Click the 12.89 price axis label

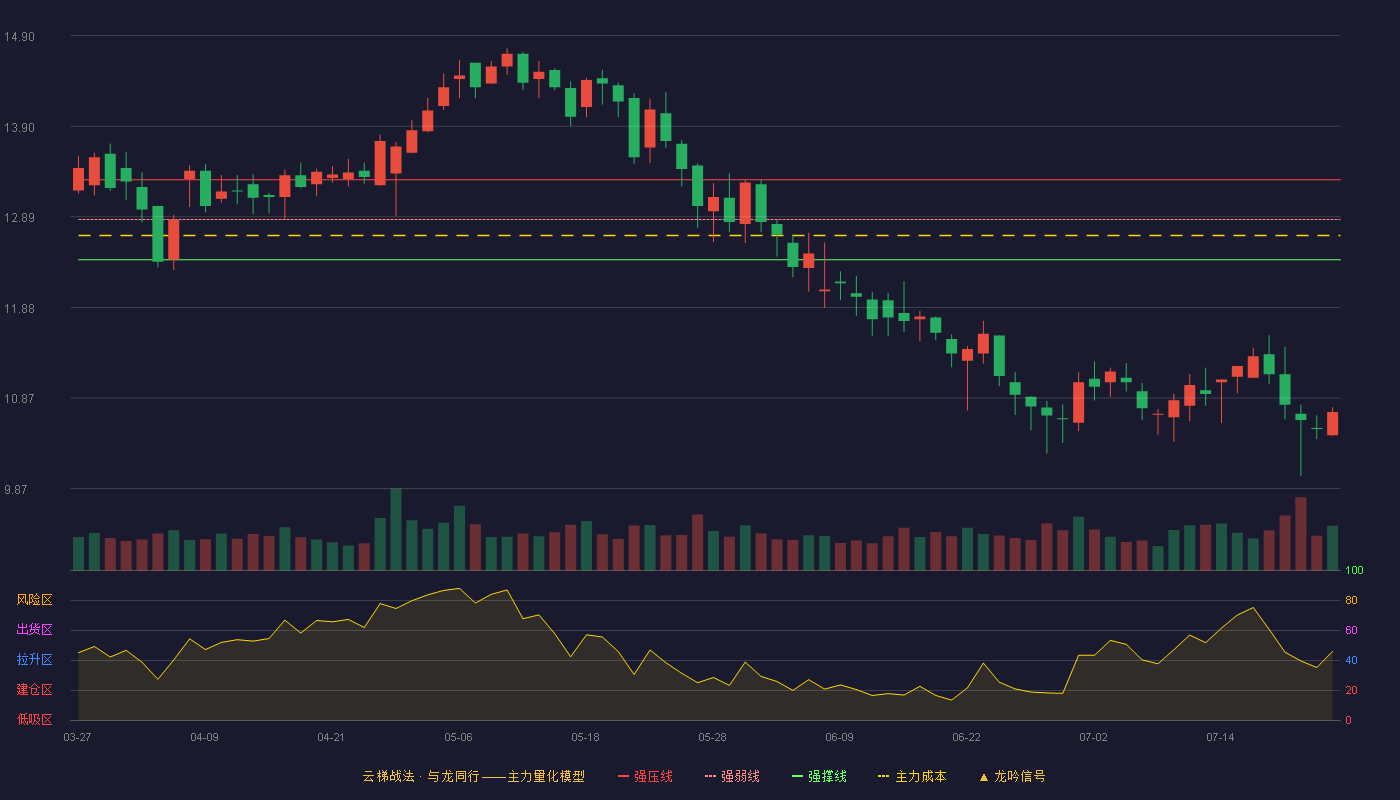click(19, 218)
